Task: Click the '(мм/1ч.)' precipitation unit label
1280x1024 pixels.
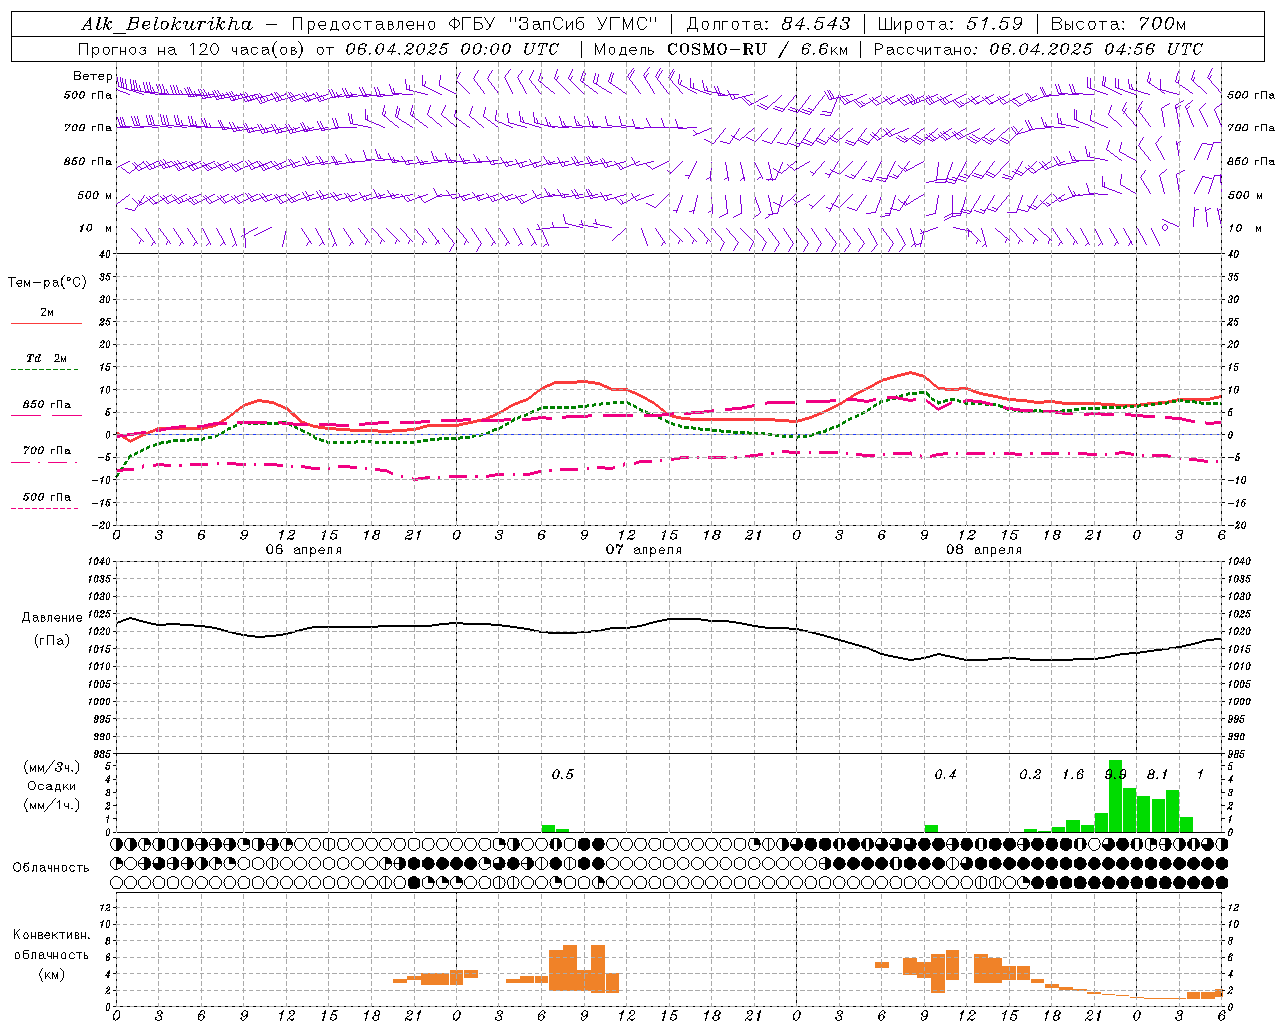Action: click(x=52, y=805)
